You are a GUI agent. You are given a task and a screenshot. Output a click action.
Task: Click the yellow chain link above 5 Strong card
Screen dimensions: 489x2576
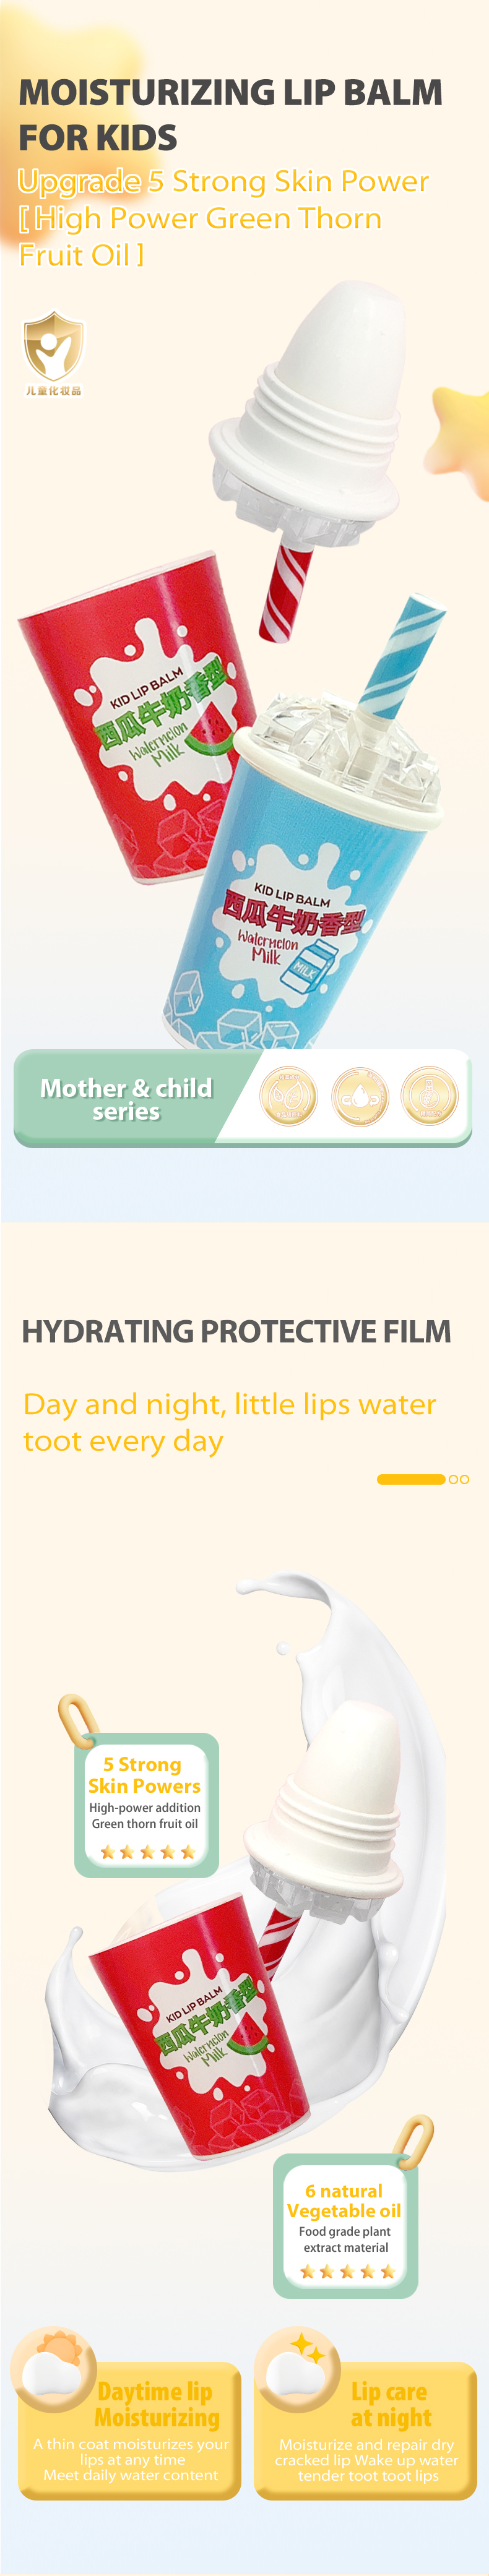click(x=76, y=1718)
